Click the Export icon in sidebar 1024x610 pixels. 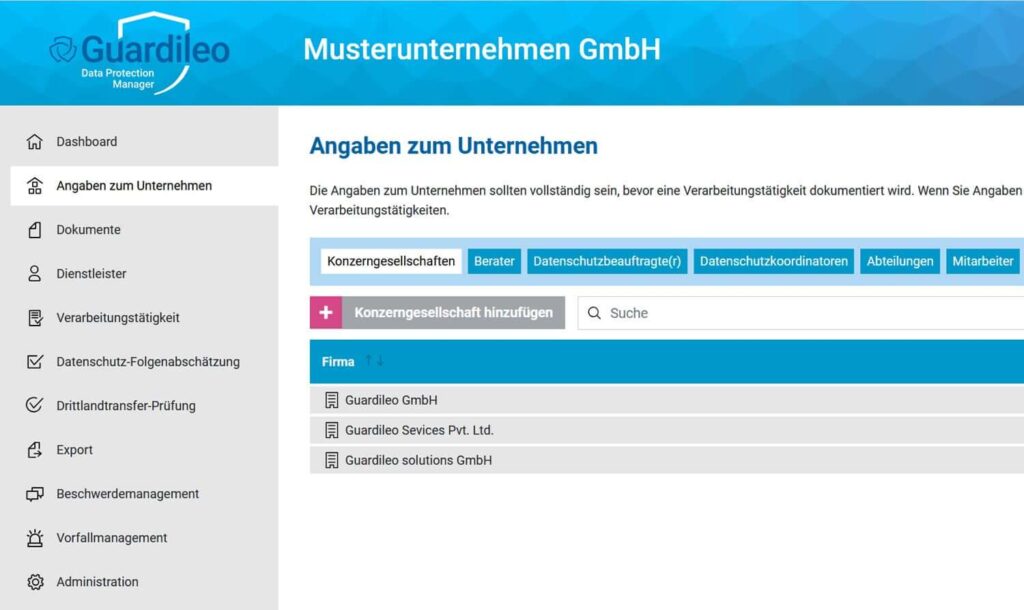pyautogui.click(x=35, y=450)
